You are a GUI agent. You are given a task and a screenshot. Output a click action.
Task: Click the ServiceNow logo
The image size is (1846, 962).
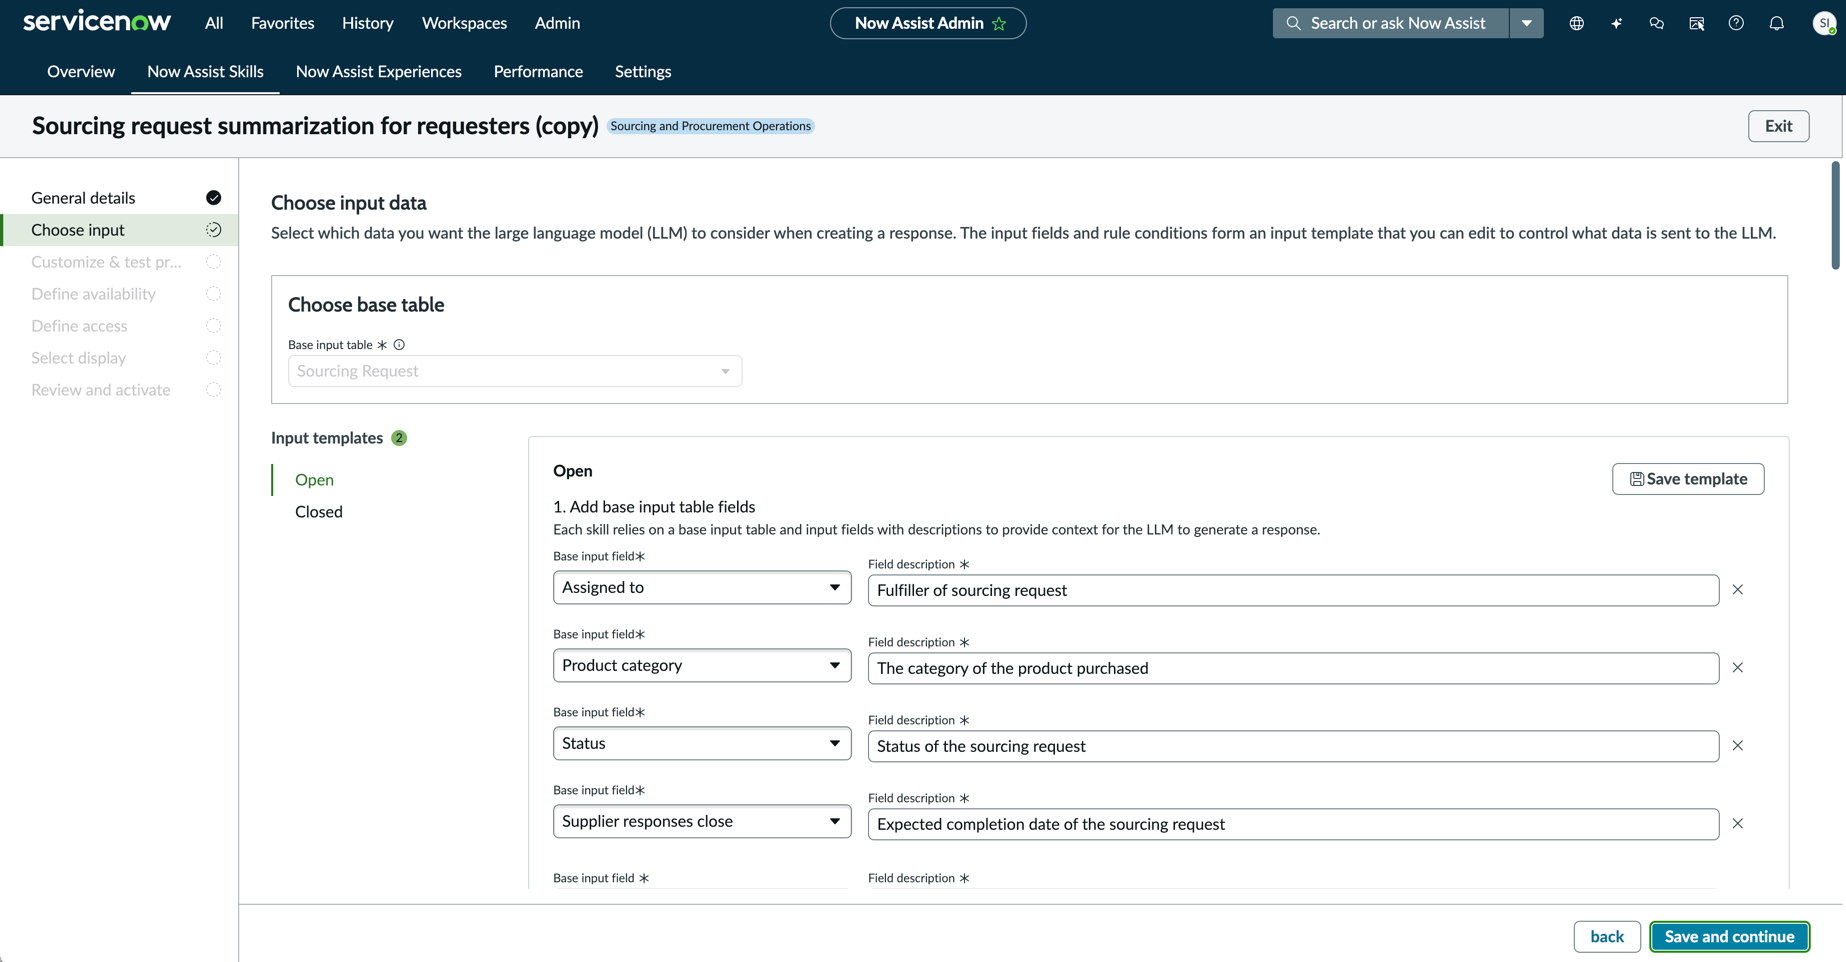coord(97,22)
